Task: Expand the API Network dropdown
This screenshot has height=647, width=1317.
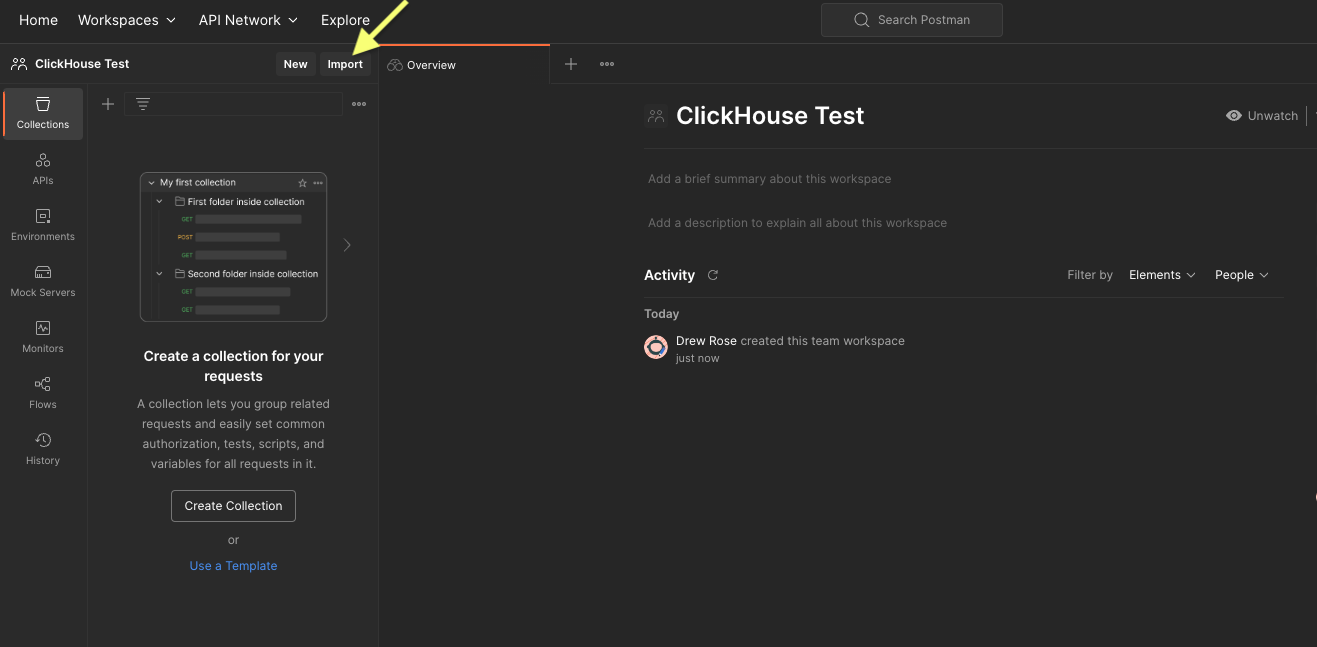Action: (x=248, y=20)
